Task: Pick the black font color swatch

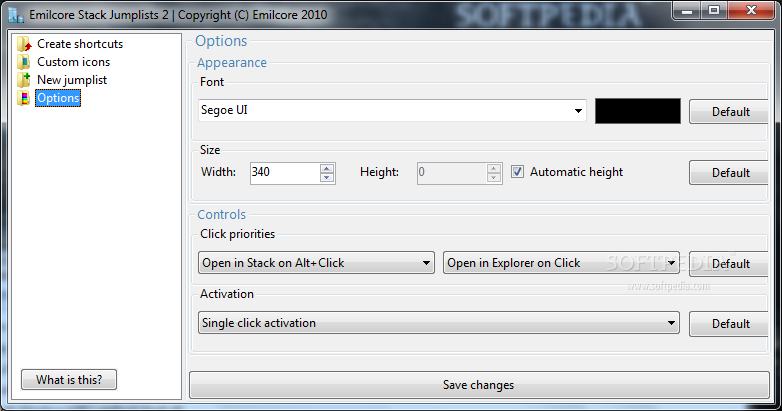Action: (x=637, y=111)
